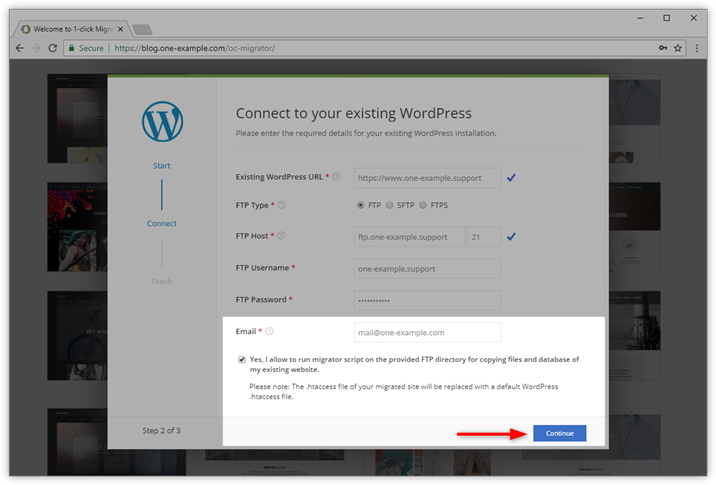
Task: Click the Continue button
Action: click(559, 433)
